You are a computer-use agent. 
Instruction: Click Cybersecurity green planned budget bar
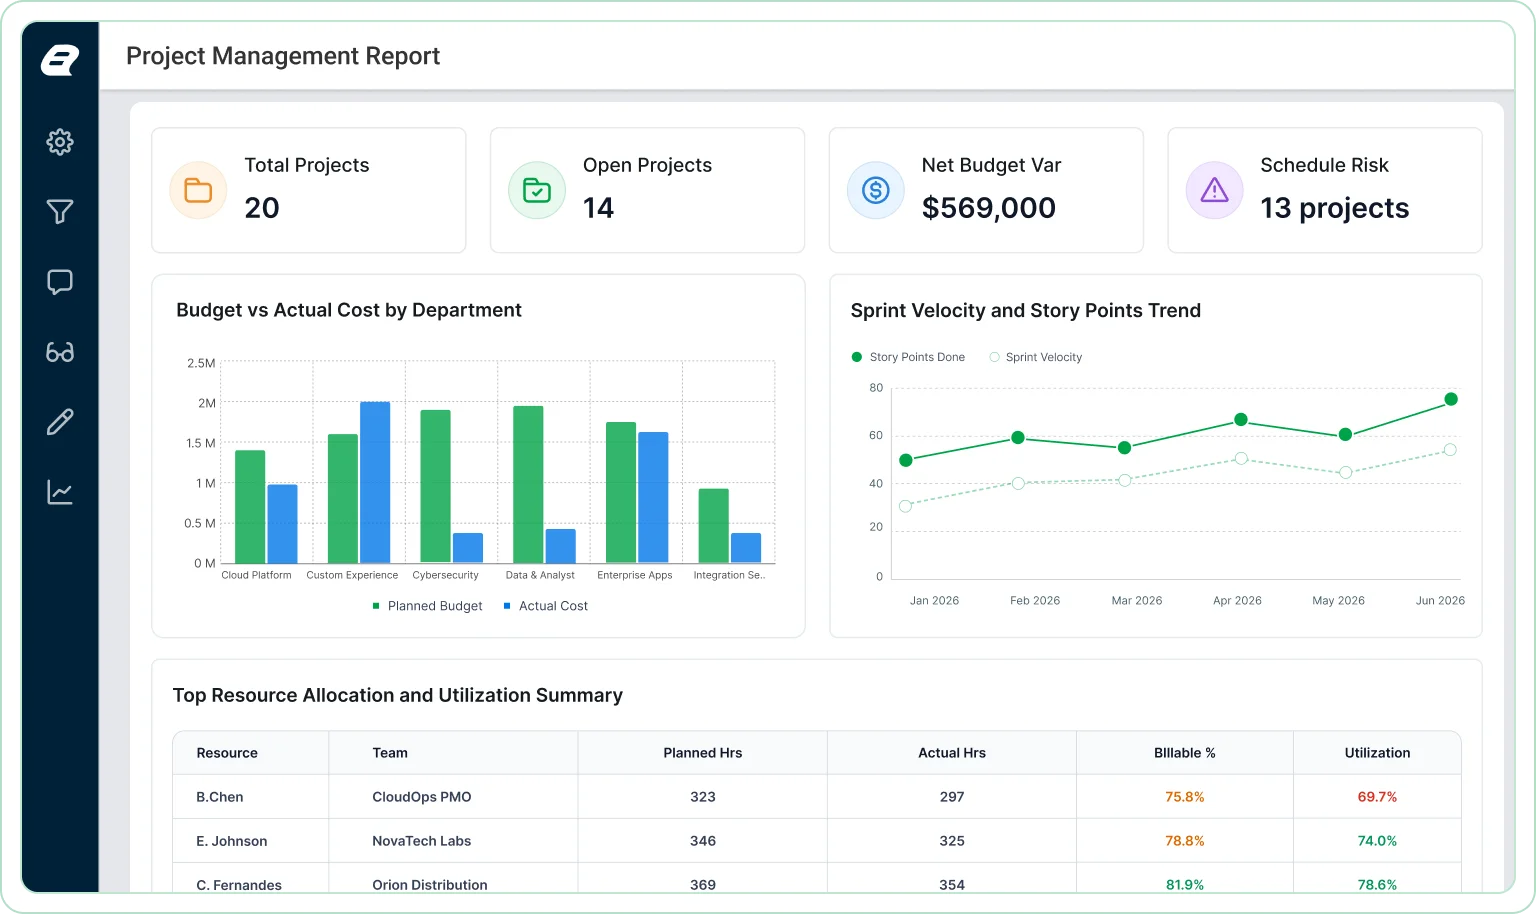[x=435, y=487]
